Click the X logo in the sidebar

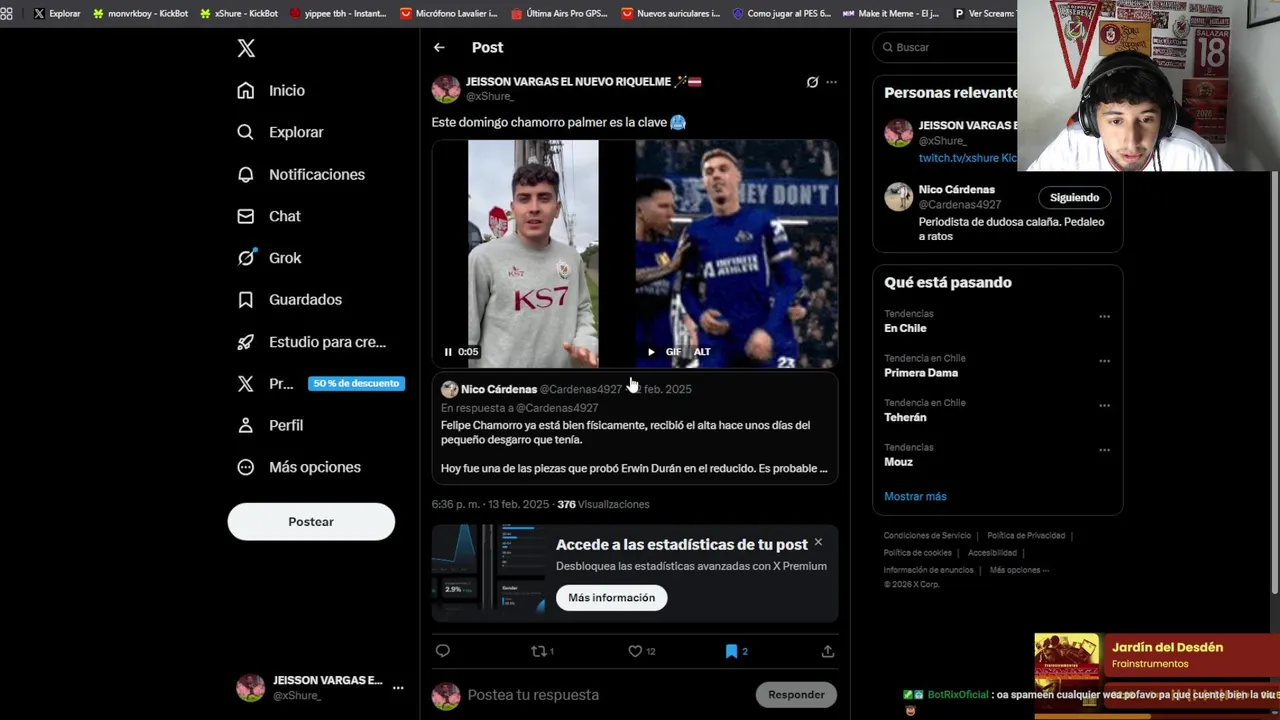[x=246, y=48]
